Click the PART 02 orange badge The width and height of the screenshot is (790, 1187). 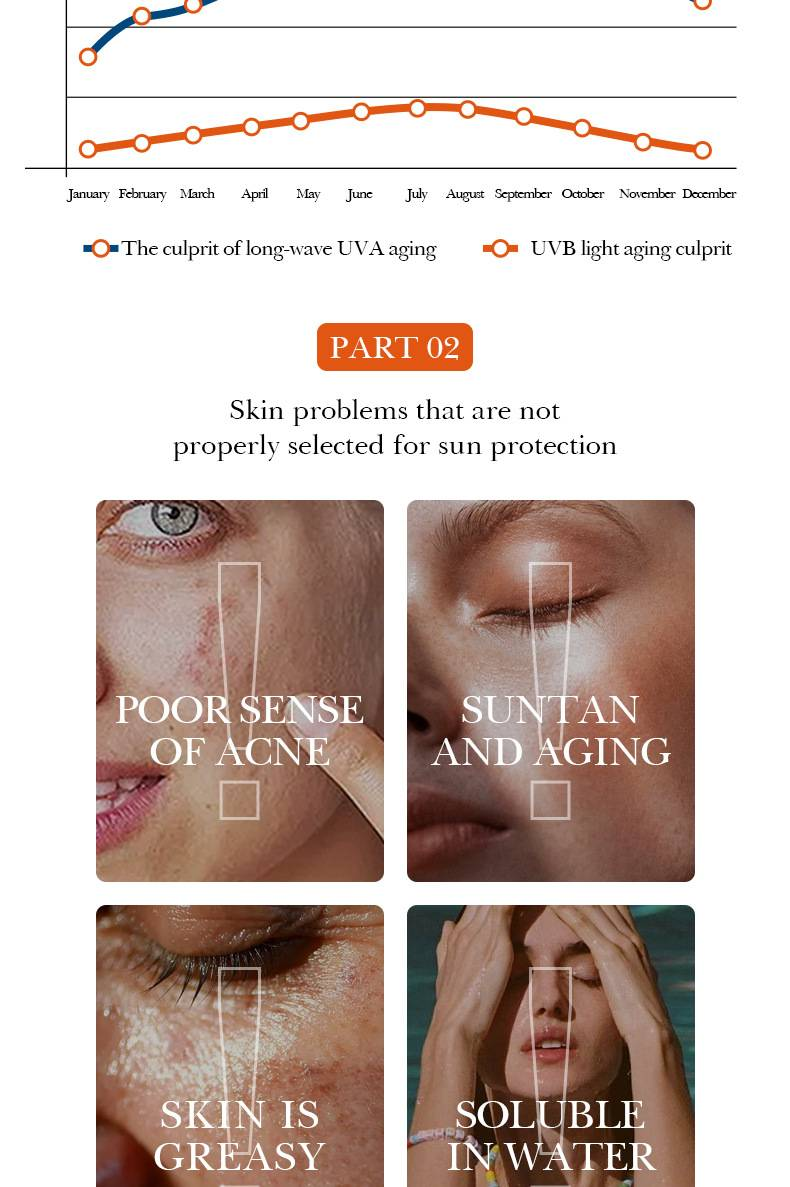tap(394, 347)
